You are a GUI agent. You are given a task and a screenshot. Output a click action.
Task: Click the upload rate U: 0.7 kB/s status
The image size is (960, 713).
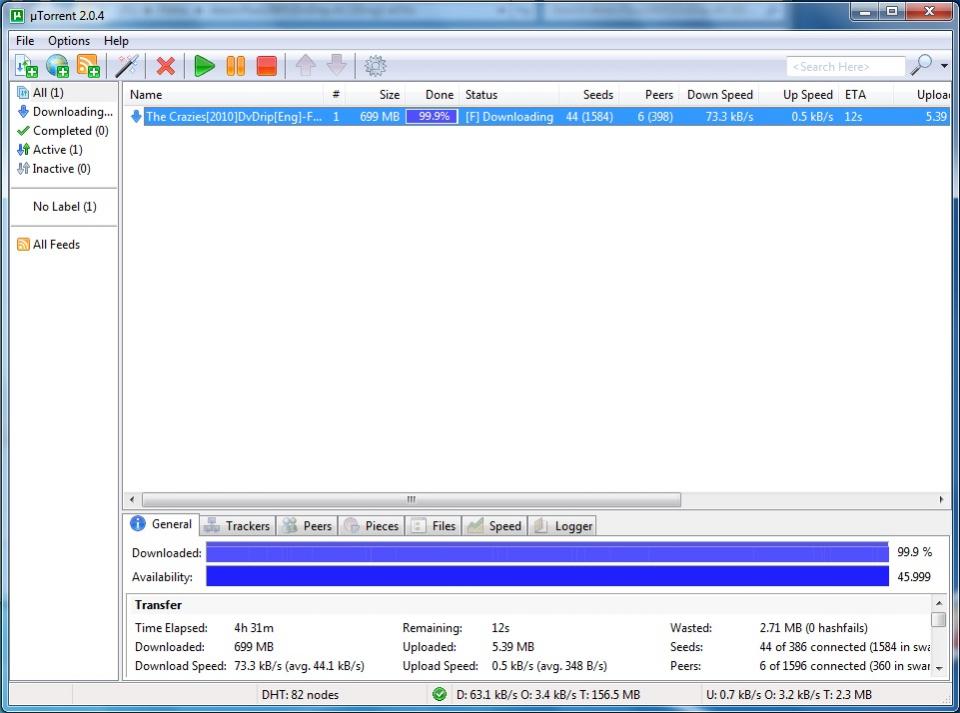[x=789, y=695]
